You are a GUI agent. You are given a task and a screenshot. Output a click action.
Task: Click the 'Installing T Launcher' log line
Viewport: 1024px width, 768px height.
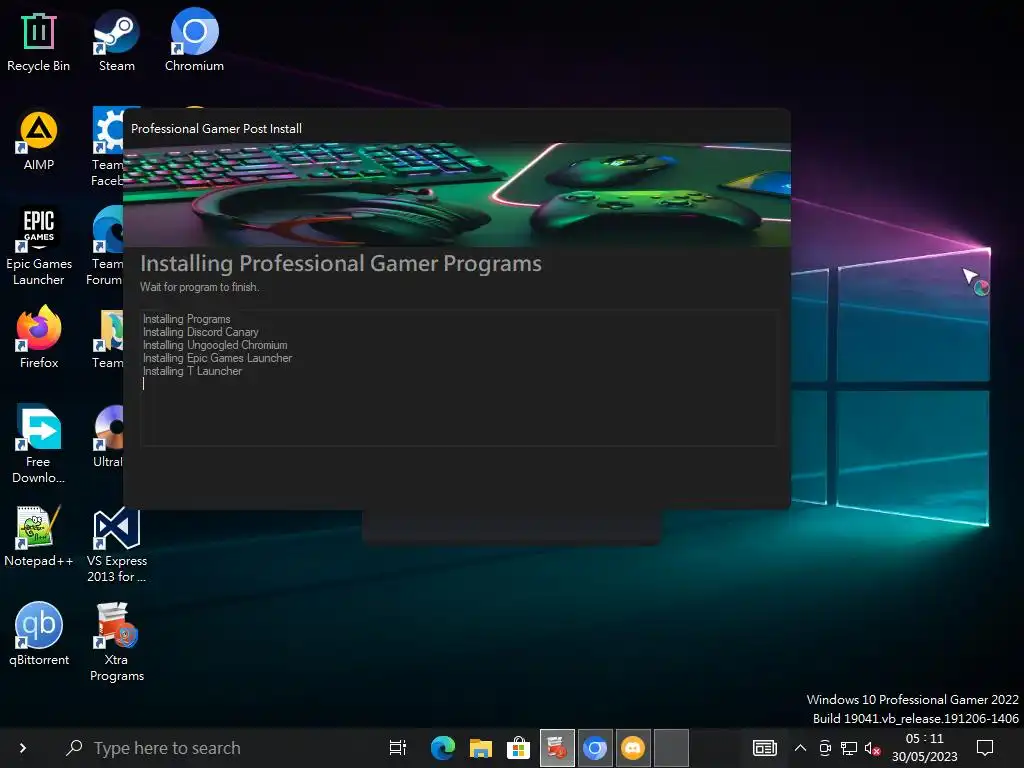(x=192, y=371)
